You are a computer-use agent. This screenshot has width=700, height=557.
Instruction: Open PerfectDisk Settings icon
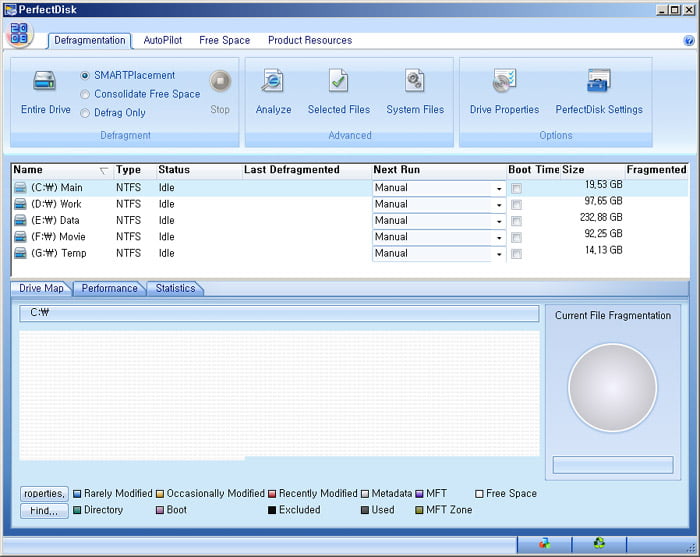[x=599, y=82]
